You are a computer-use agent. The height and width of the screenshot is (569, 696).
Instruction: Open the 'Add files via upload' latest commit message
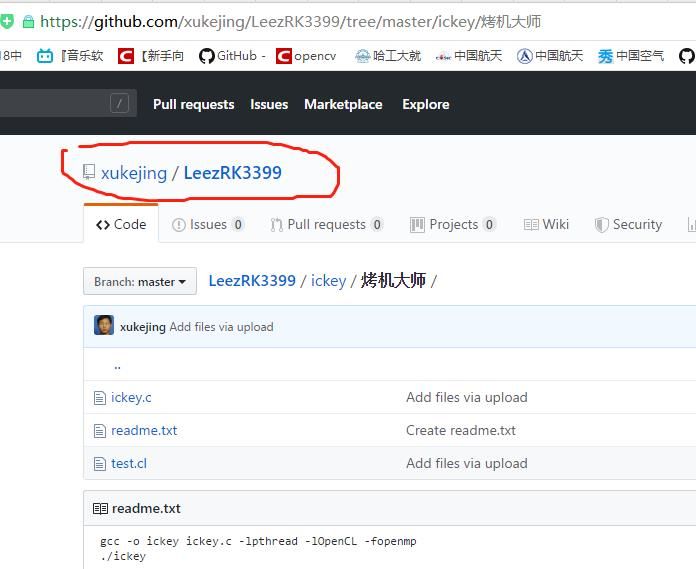pyautogui.click(x=221, y=327)
